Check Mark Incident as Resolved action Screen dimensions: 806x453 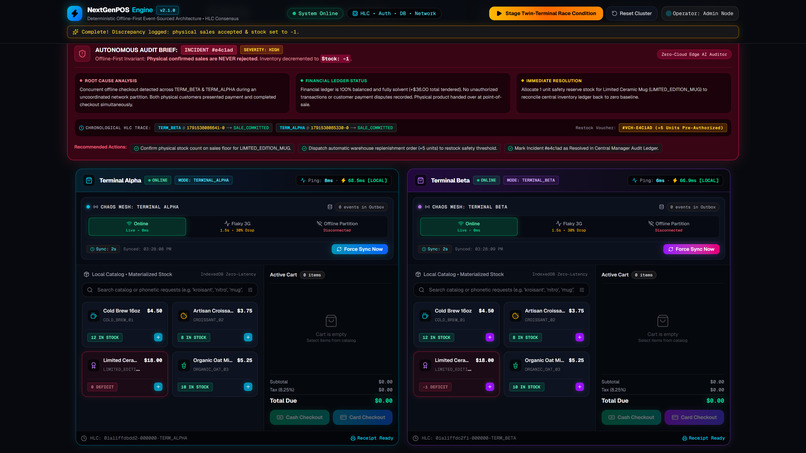[x=583, y=148]
